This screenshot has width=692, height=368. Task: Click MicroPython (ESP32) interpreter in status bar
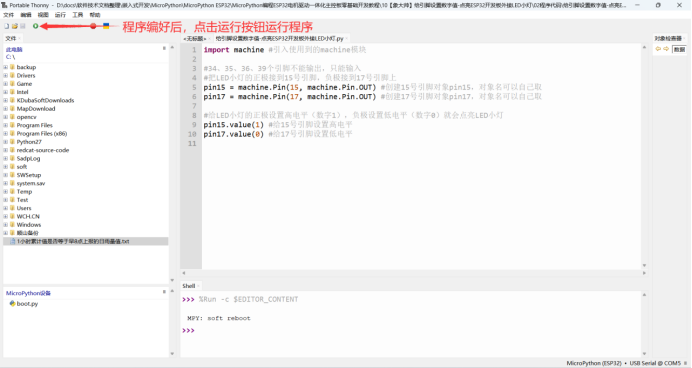(594, 363)
